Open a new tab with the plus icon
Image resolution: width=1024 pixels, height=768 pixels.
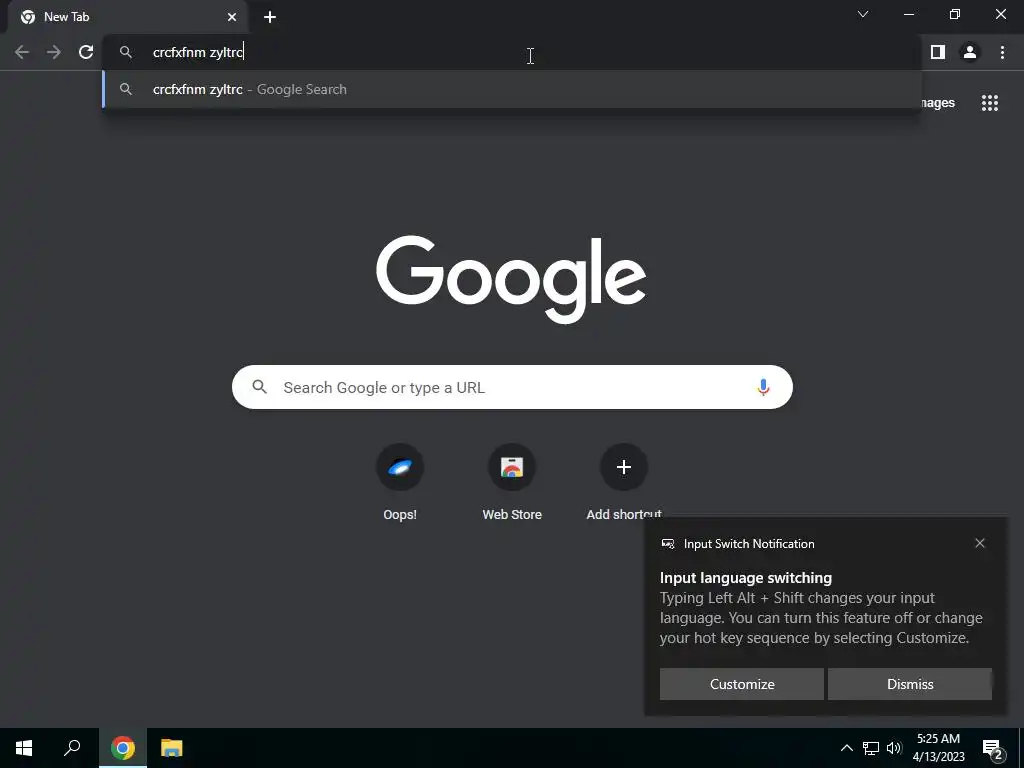[270, 17]
